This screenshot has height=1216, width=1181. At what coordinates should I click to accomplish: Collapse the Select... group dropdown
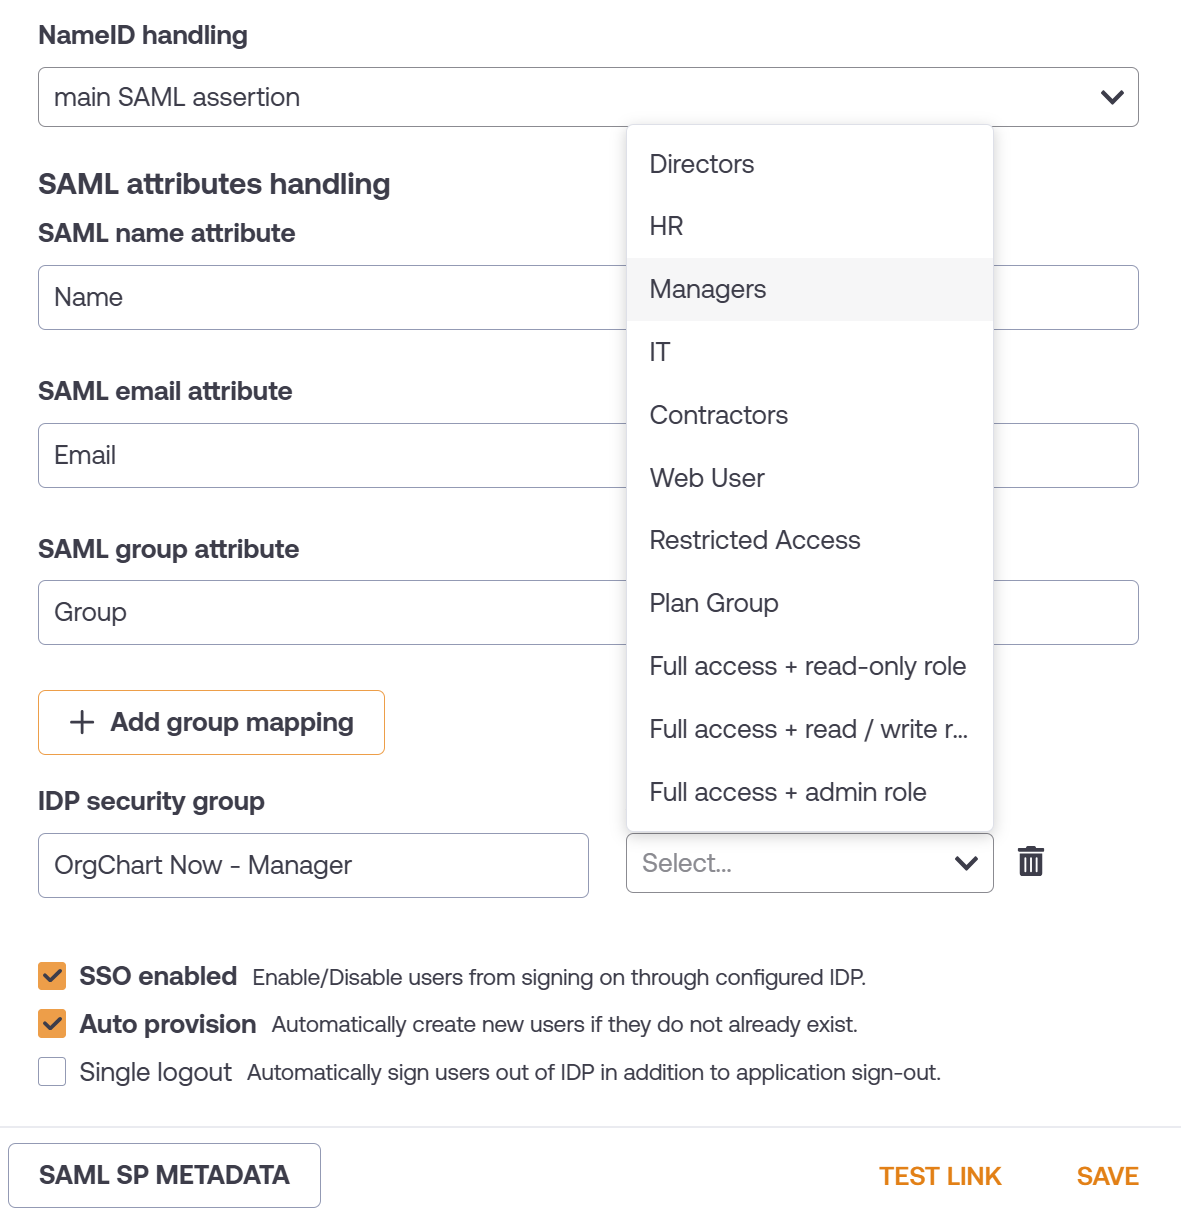(x=809, y=863)
